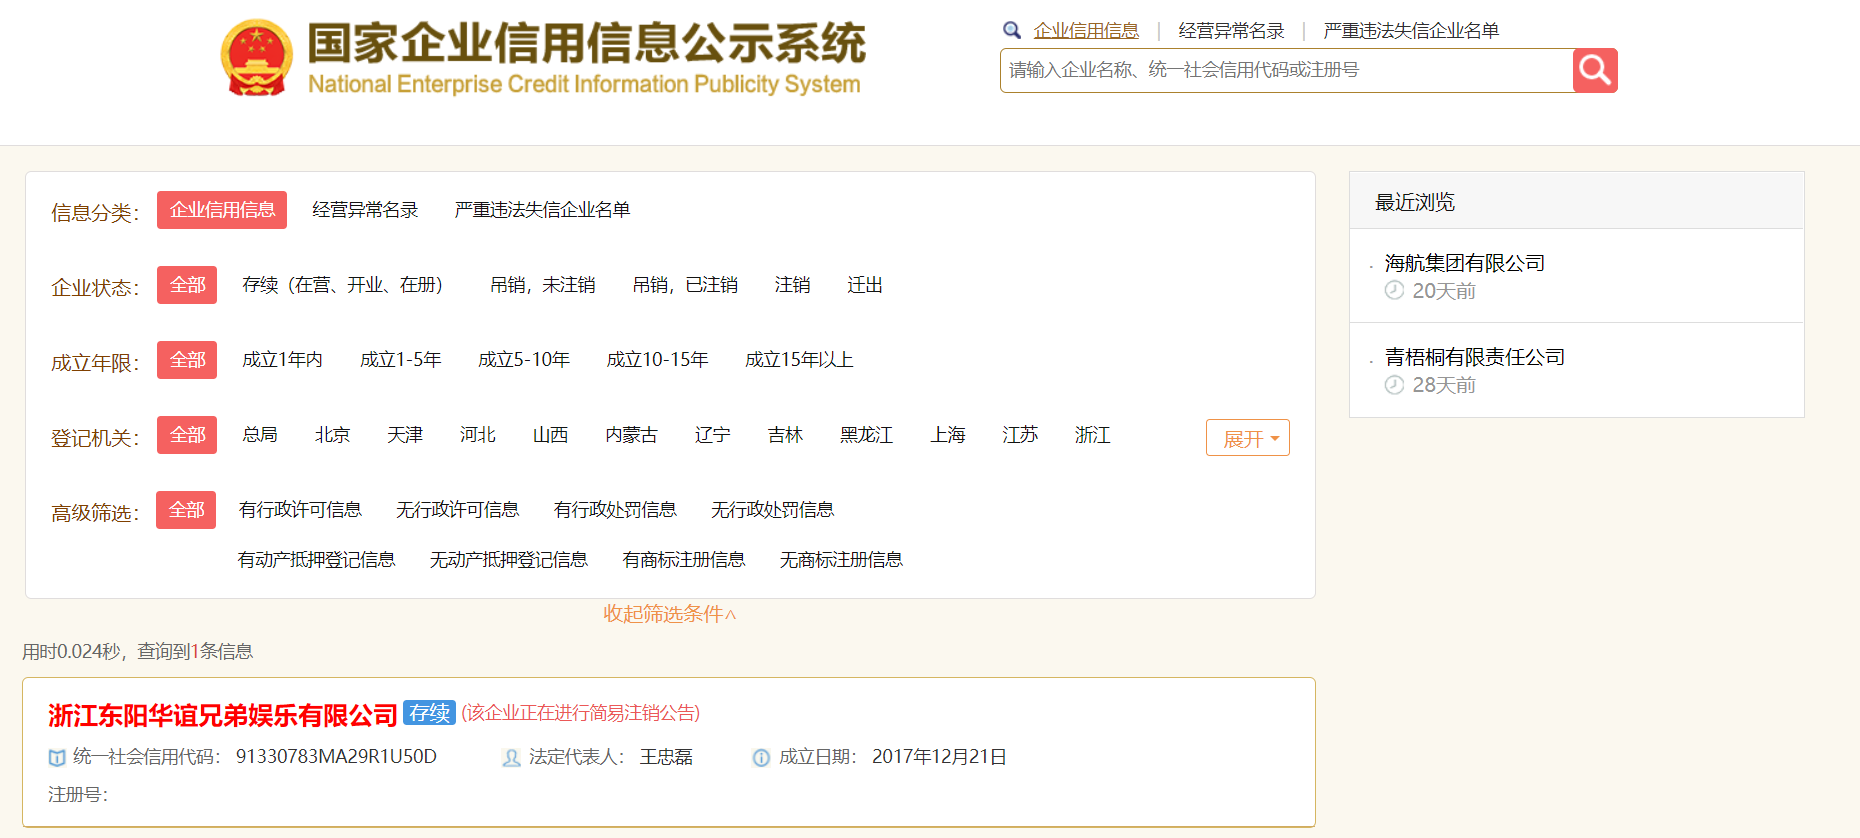Filter by 有行政处罚信息

615,510
